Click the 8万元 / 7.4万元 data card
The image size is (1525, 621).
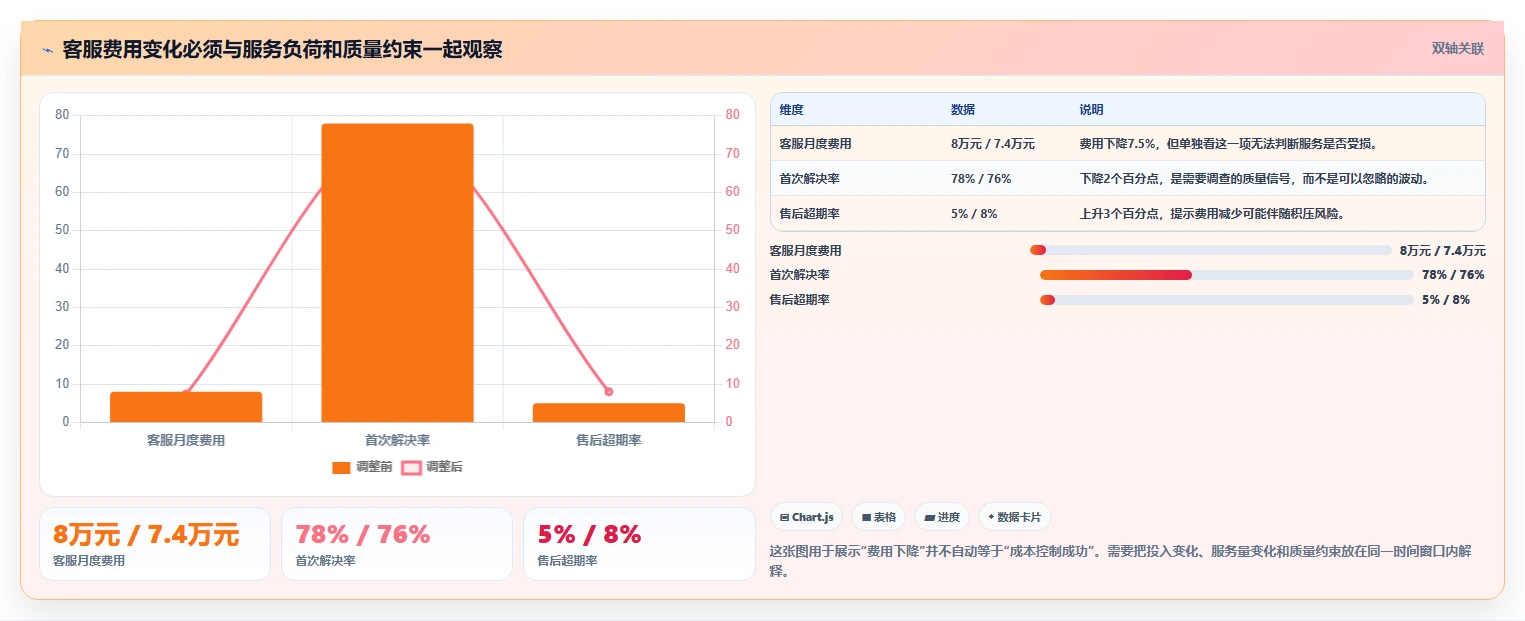155,544
